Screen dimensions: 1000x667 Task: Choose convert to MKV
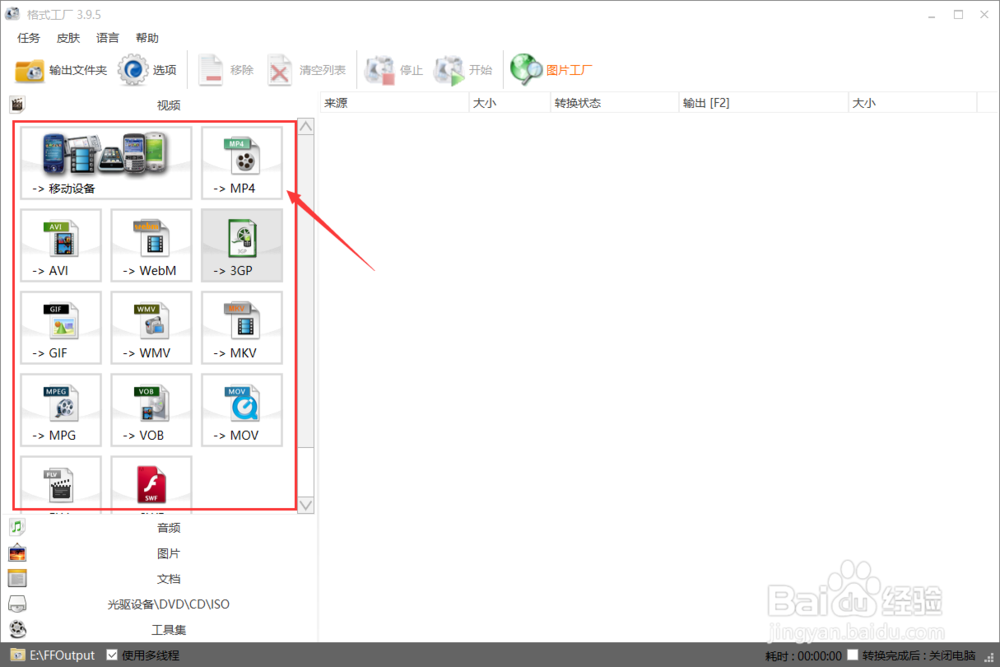coord(242,327)
